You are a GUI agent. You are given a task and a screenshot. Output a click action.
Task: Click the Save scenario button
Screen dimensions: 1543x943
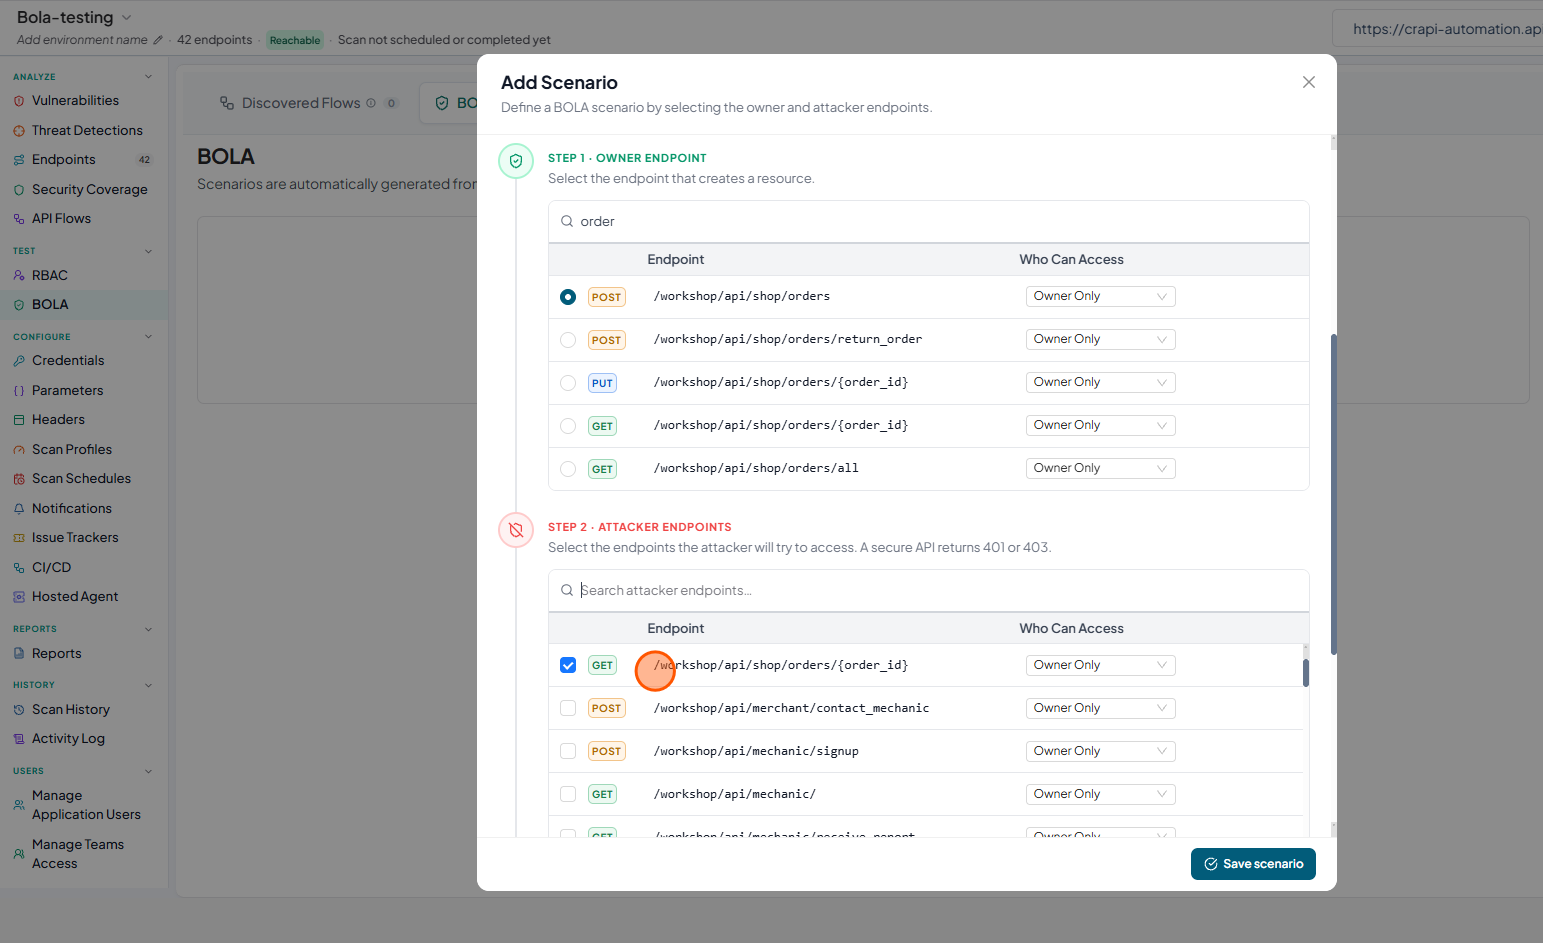1253,864
